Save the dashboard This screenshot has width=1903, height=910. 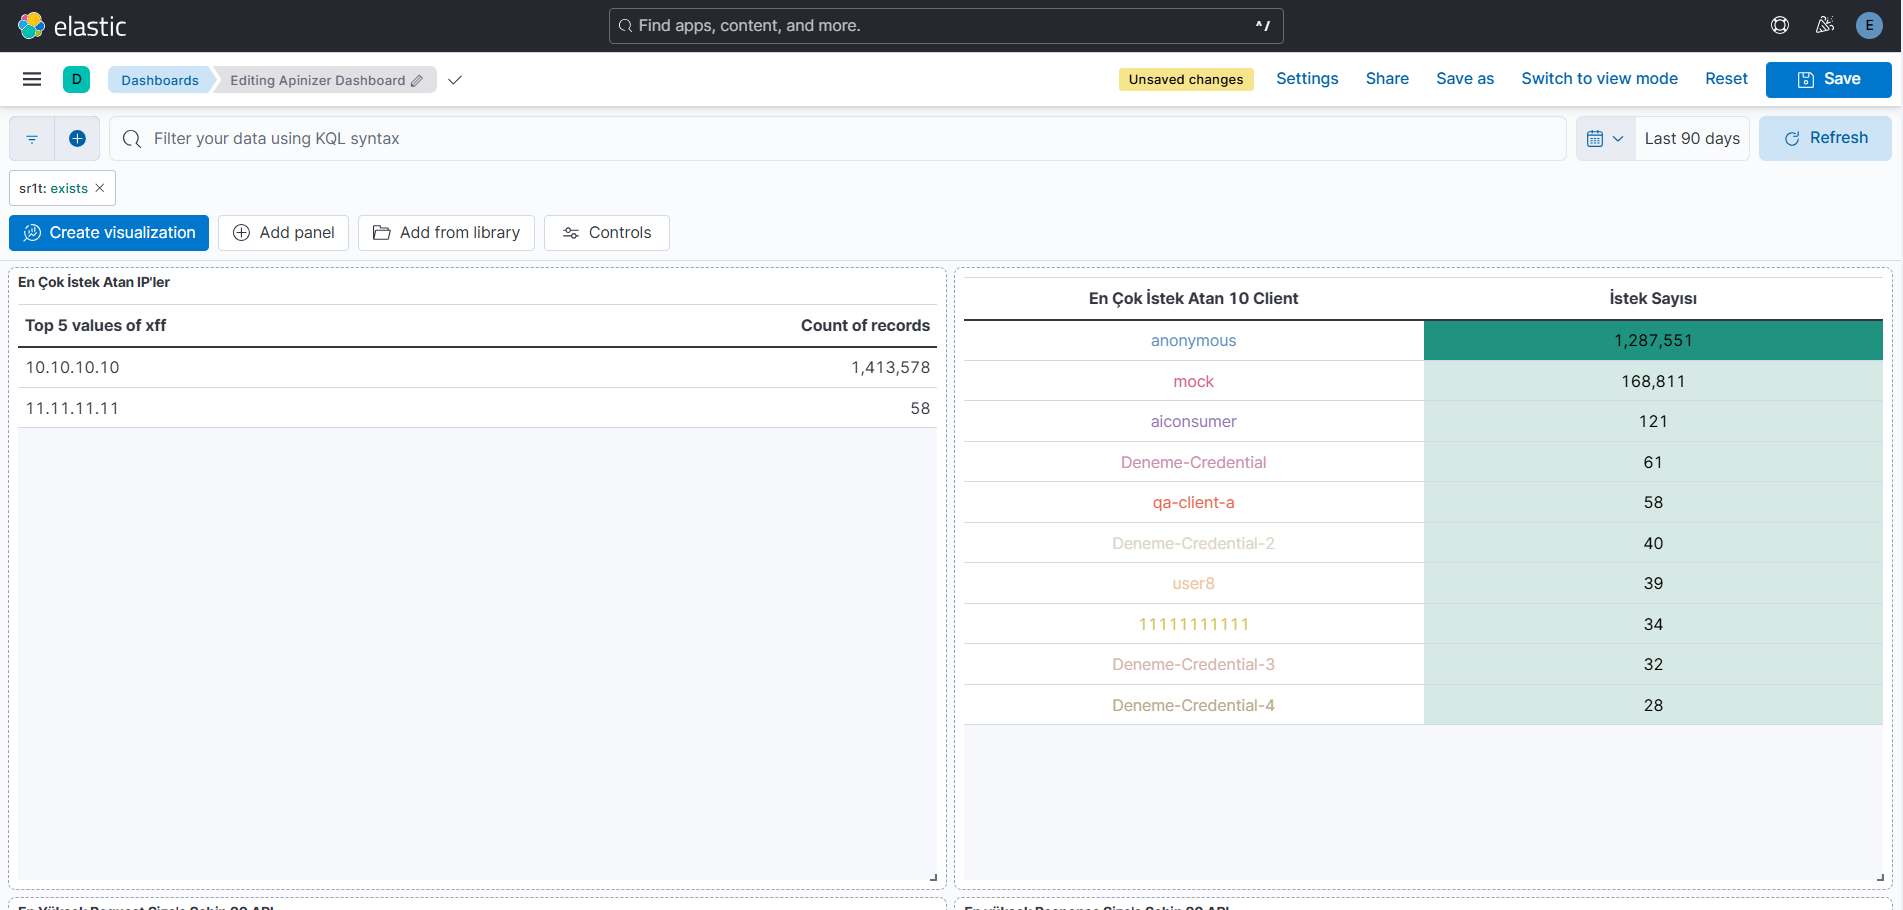point(1828,79)
